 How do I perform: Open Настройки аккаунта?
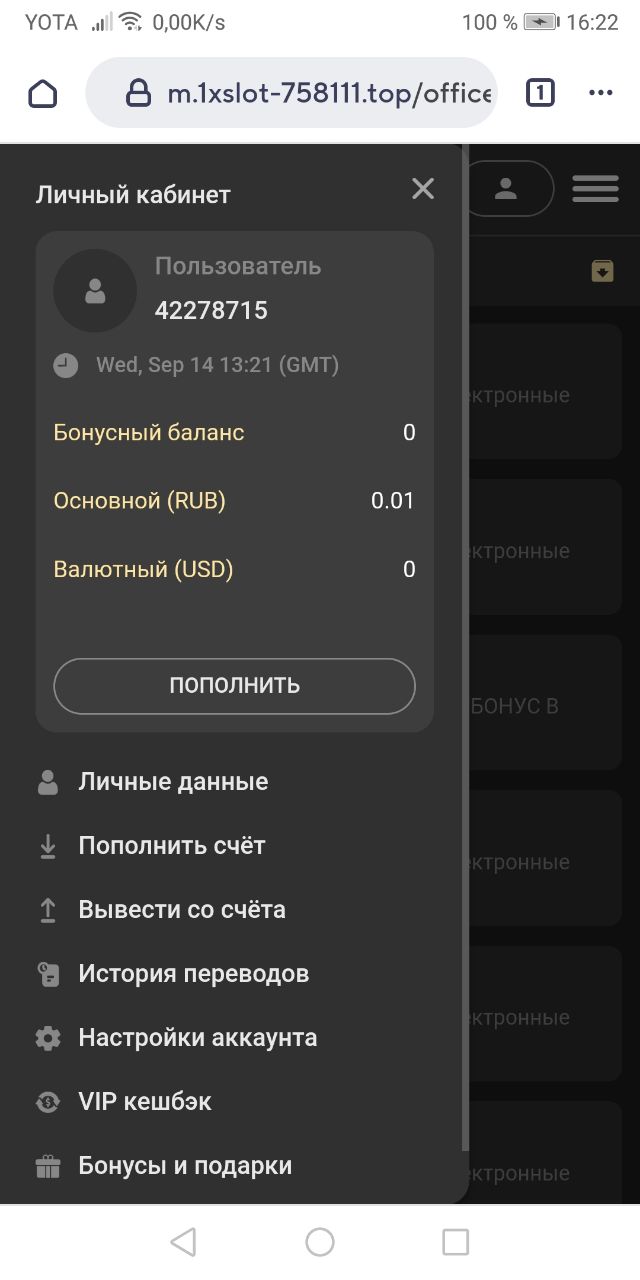tap(198, 1038)
